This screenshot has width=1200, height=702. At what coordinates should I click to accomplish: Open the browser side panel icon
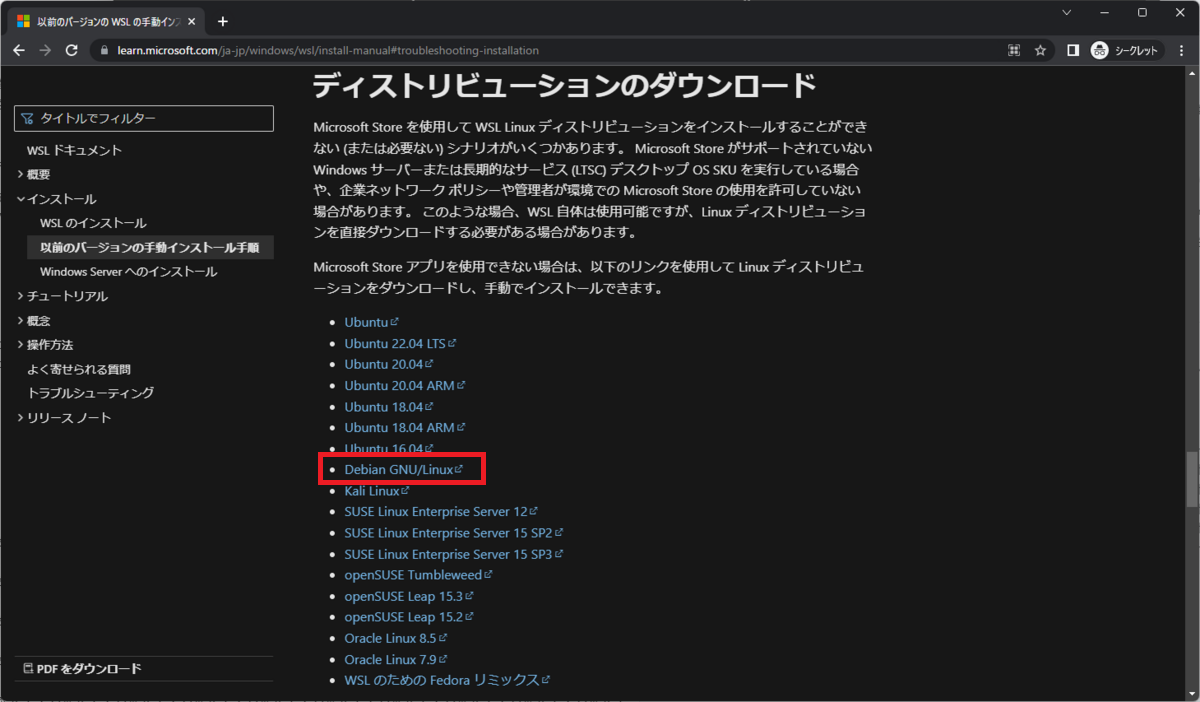(x=1073, y=50)
